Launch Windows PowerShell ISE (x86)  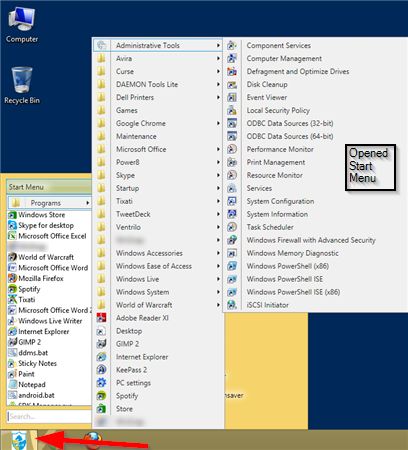(293, 292)
